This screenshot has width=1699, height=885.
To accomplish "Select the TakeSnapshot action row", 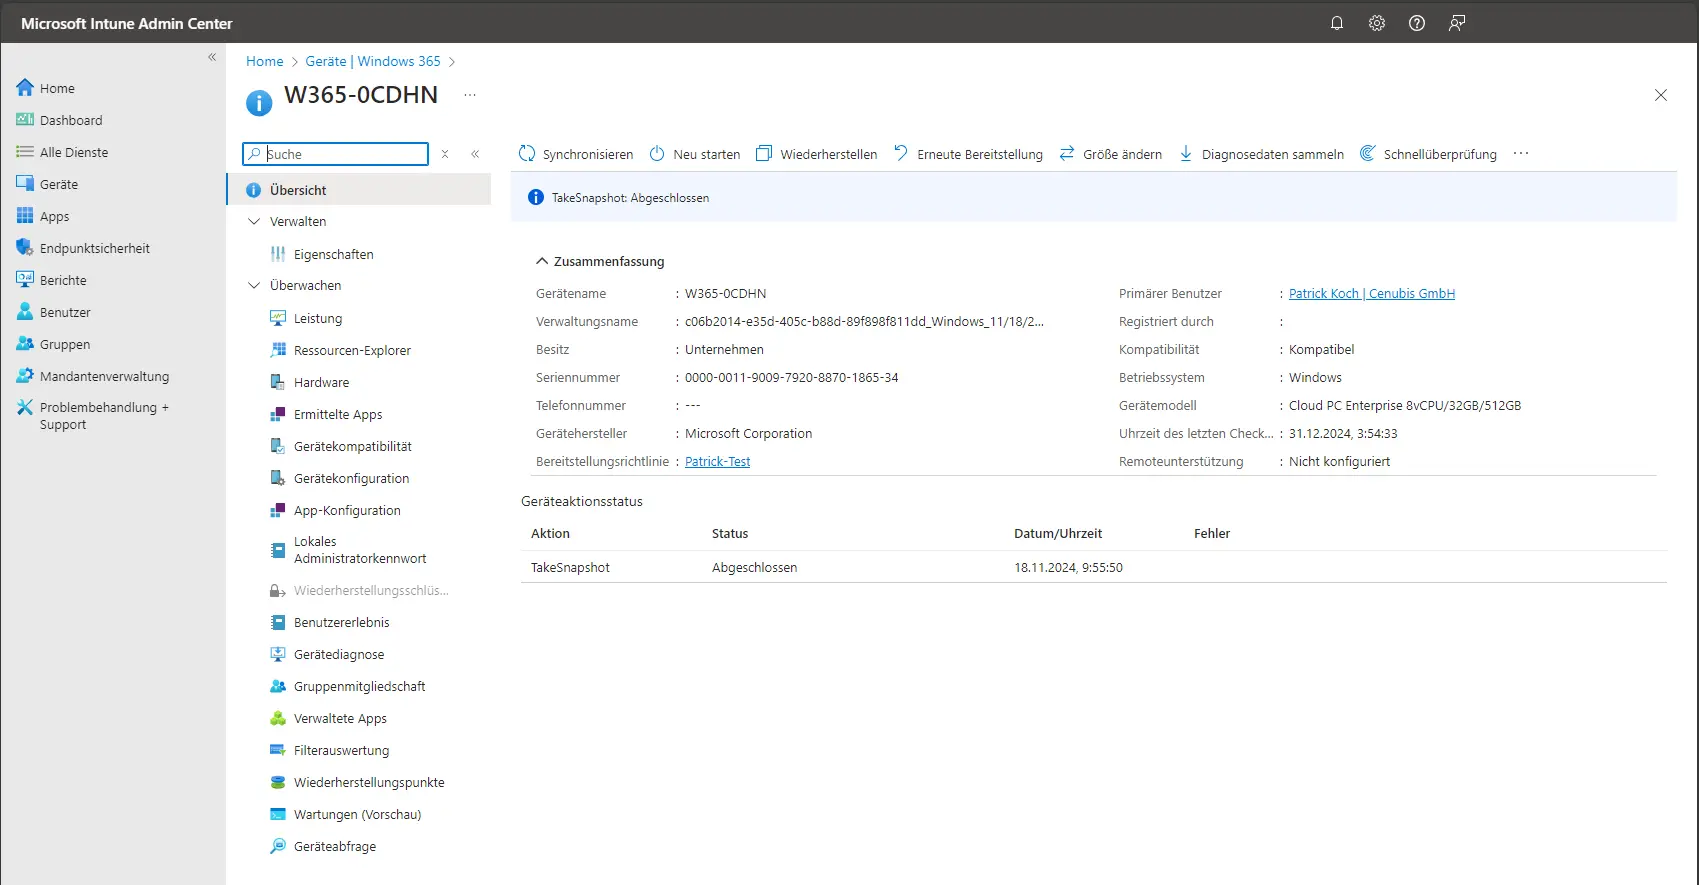I will 1094,567.
